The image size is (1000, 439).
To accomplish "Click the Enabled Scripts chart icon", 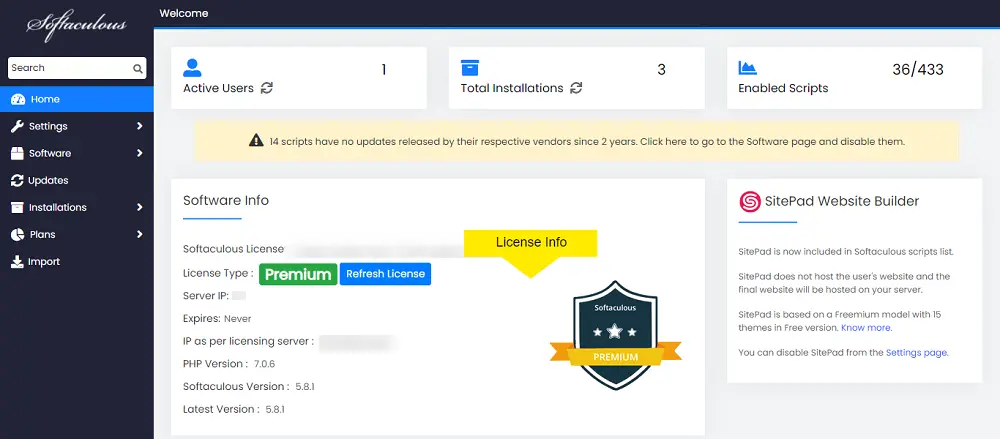I will pos(747,68).
